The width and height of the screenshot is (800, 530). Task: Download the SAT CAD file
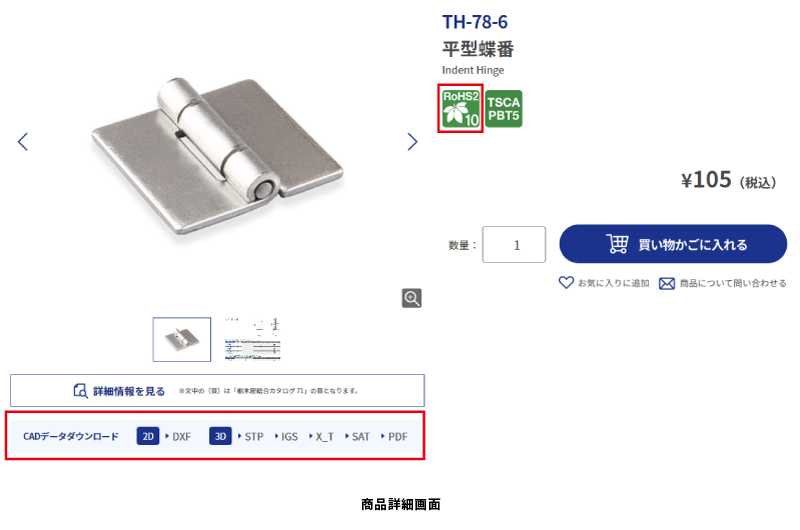point(357,437)
